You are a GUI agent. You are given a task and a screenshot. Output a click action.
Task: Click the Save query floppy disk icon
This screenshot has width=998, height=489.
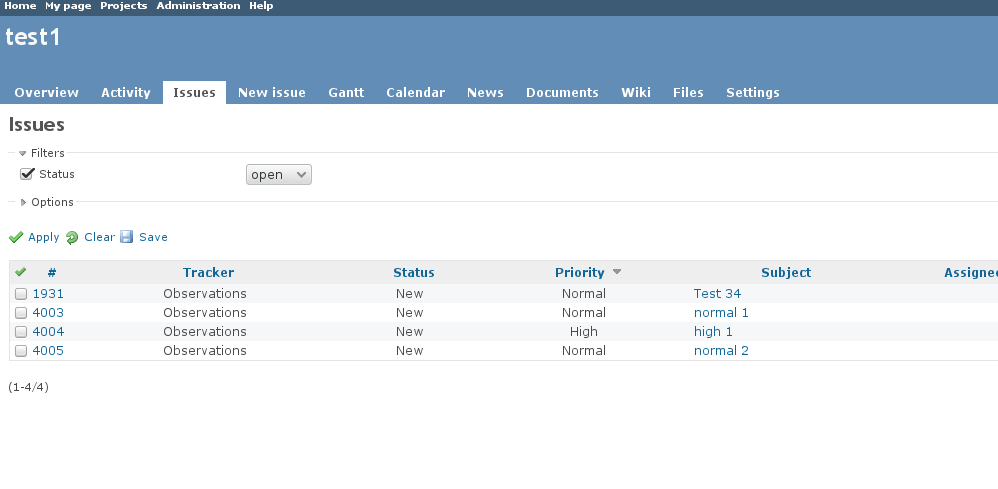(127, 238)
